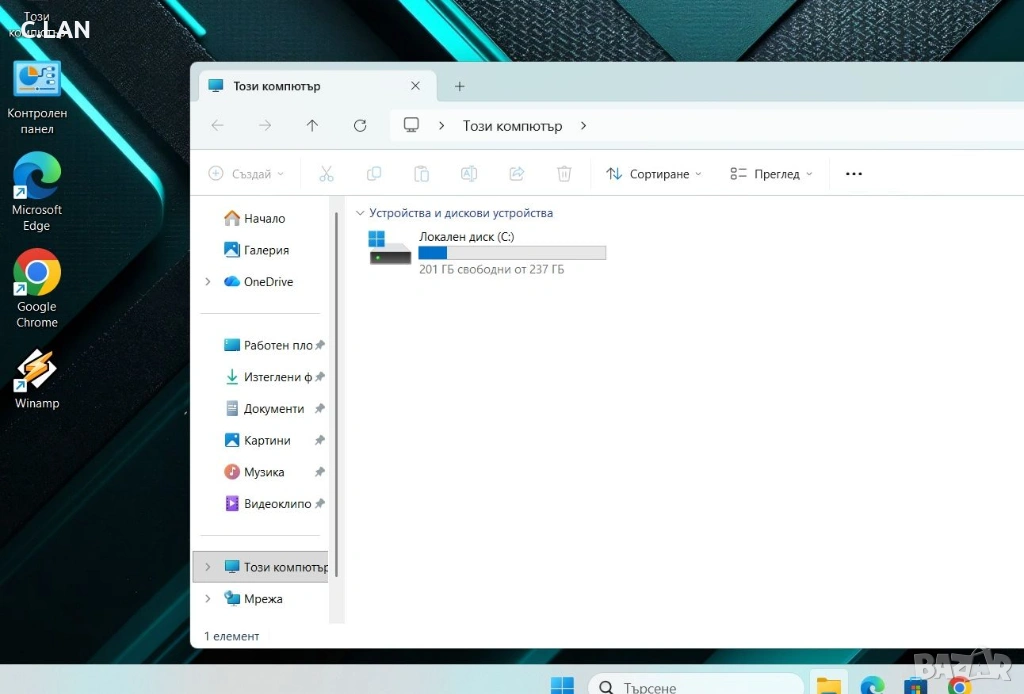Screen dimensions: 1024x694
Task: Click the Share icon in toolbar
Action: (x=517, y=174)
